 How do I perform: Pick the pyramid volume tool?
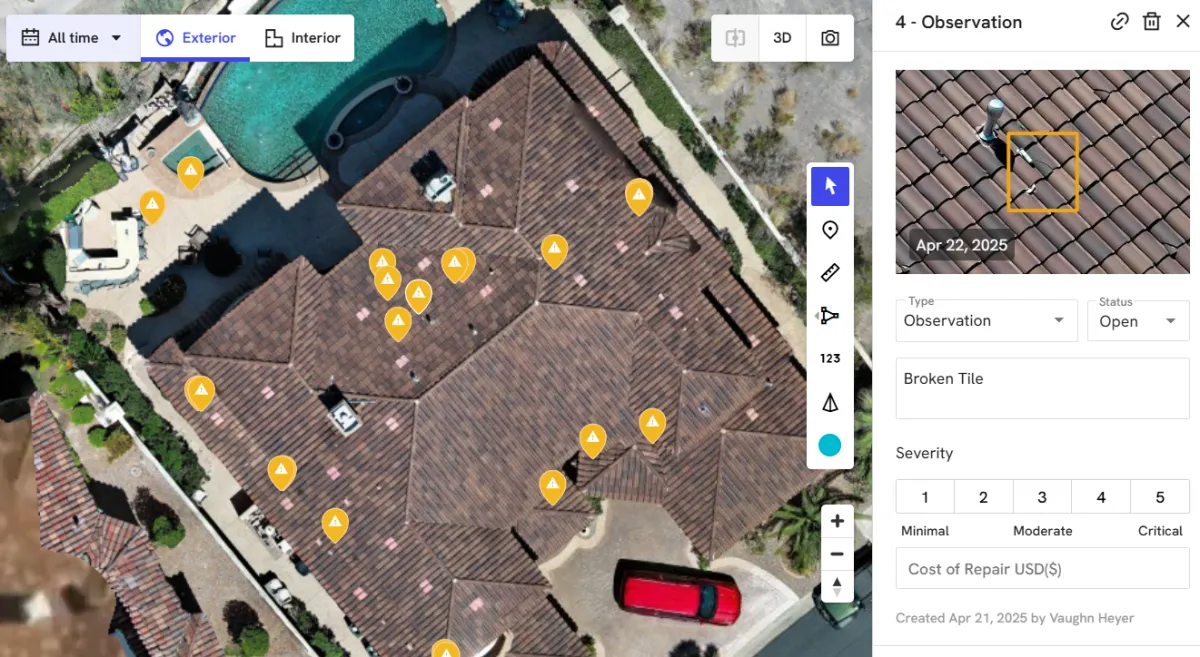click(x=830, y=402)
